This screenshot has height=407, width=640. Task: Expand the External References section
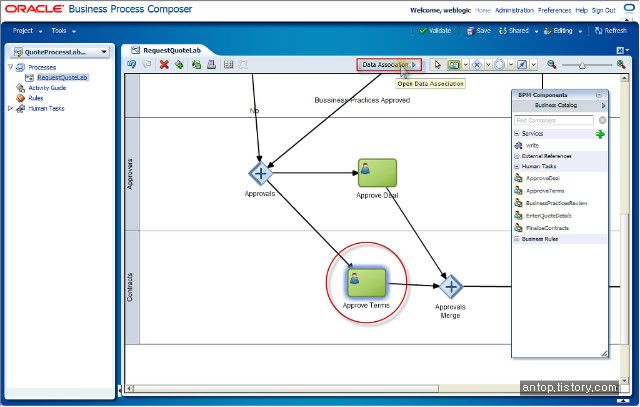(517, 156)
